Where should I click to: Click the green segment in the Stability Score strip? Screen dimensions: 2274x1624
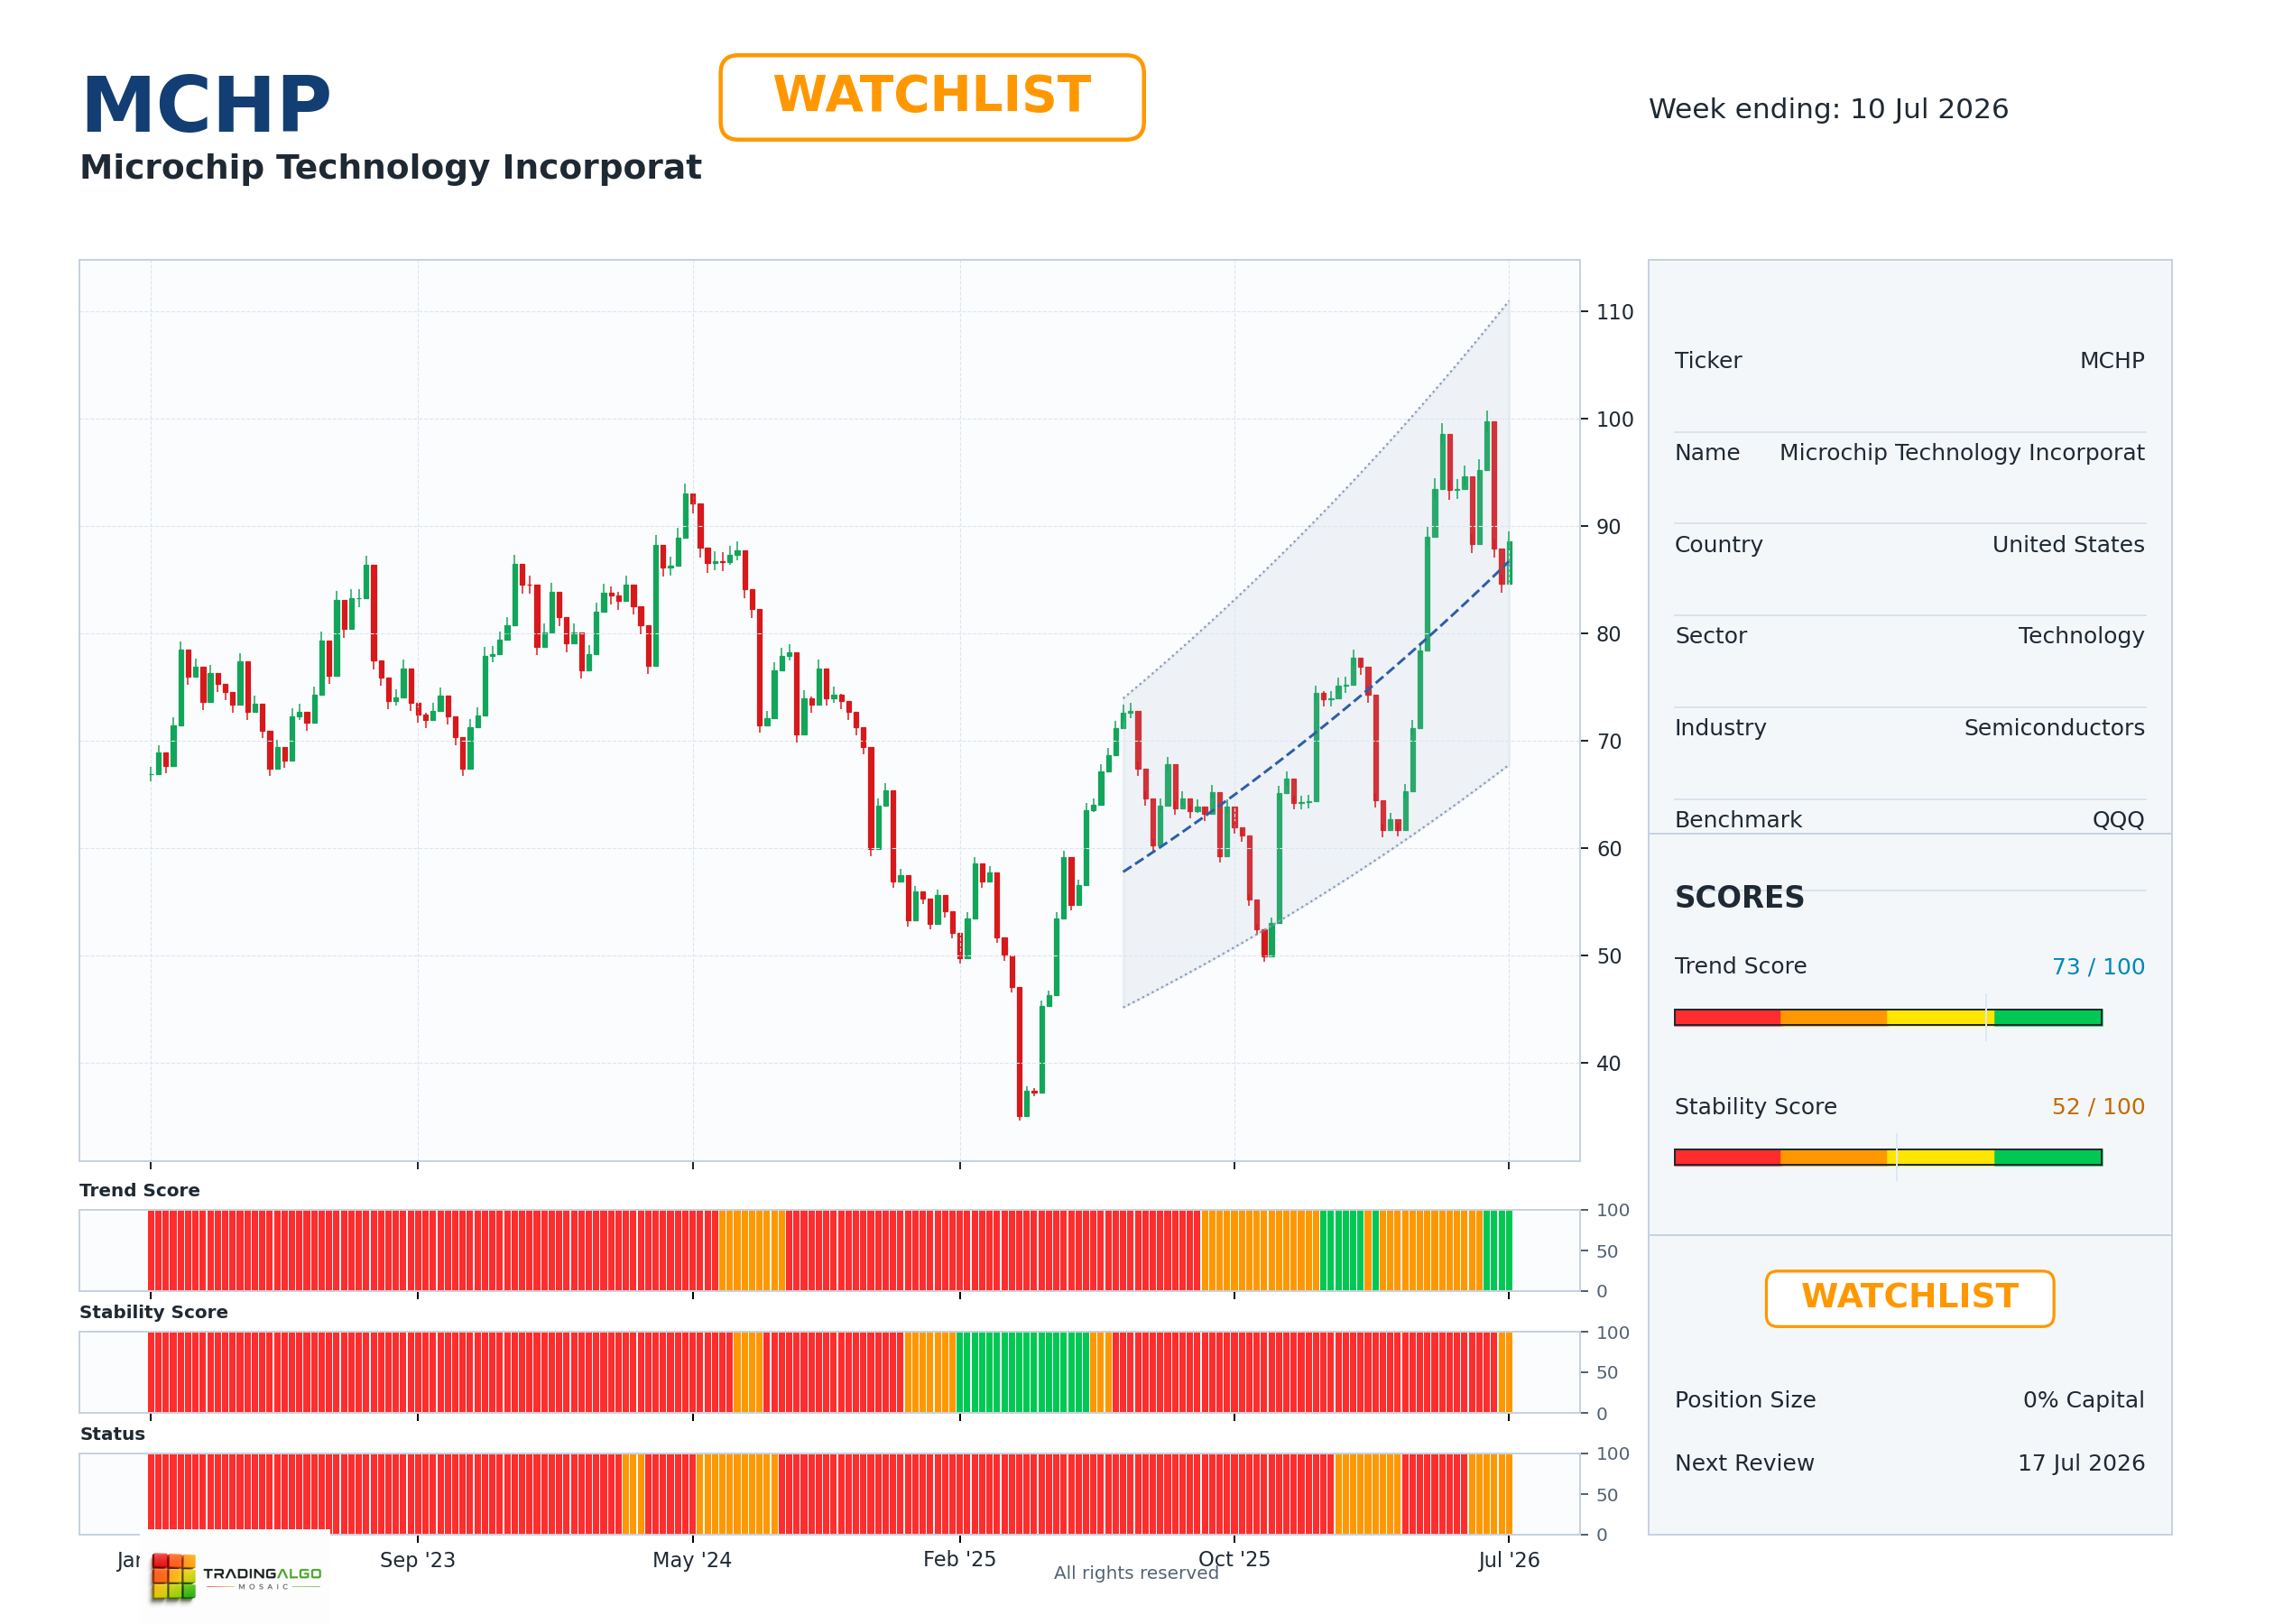click(x=1022, y=1372)
